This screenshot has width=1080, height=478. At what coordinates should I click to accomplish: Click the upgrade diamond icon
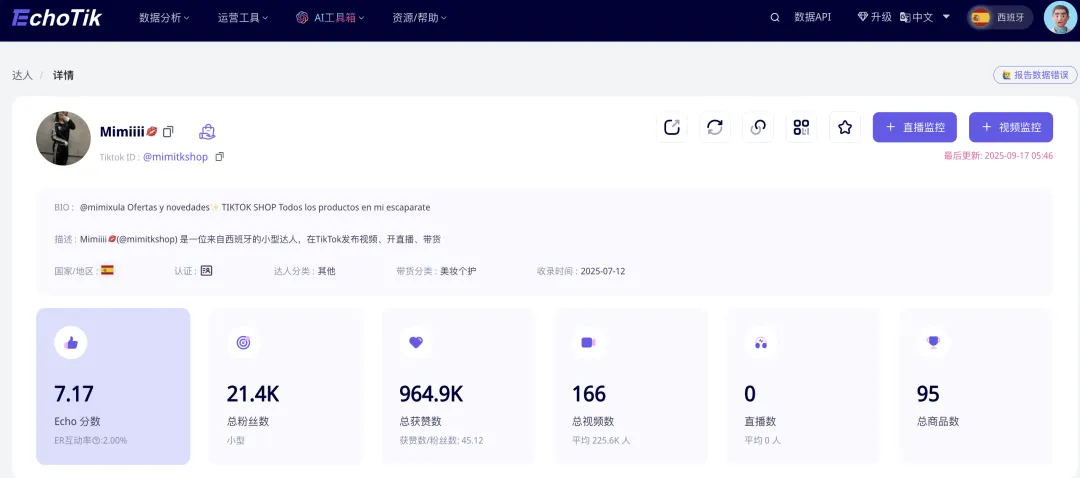862,17
